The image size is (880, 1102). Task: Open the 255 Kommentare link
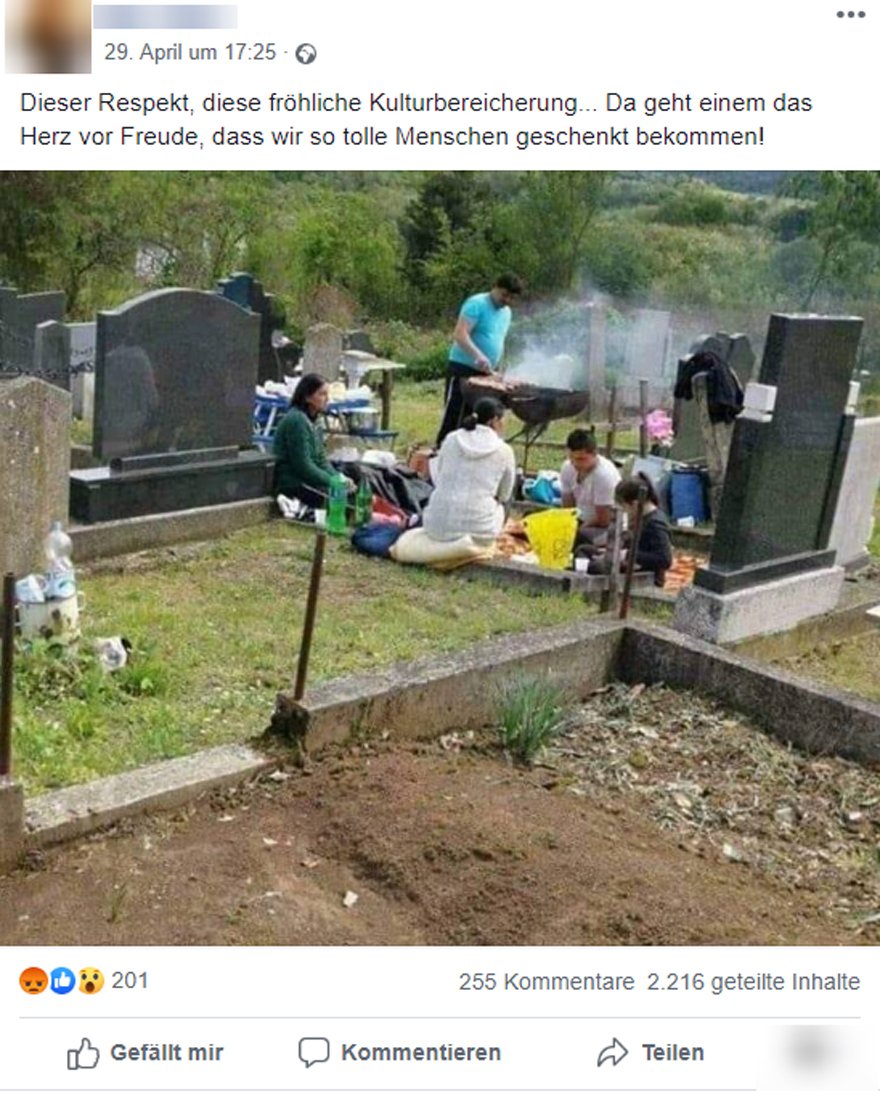pos(546,982)
